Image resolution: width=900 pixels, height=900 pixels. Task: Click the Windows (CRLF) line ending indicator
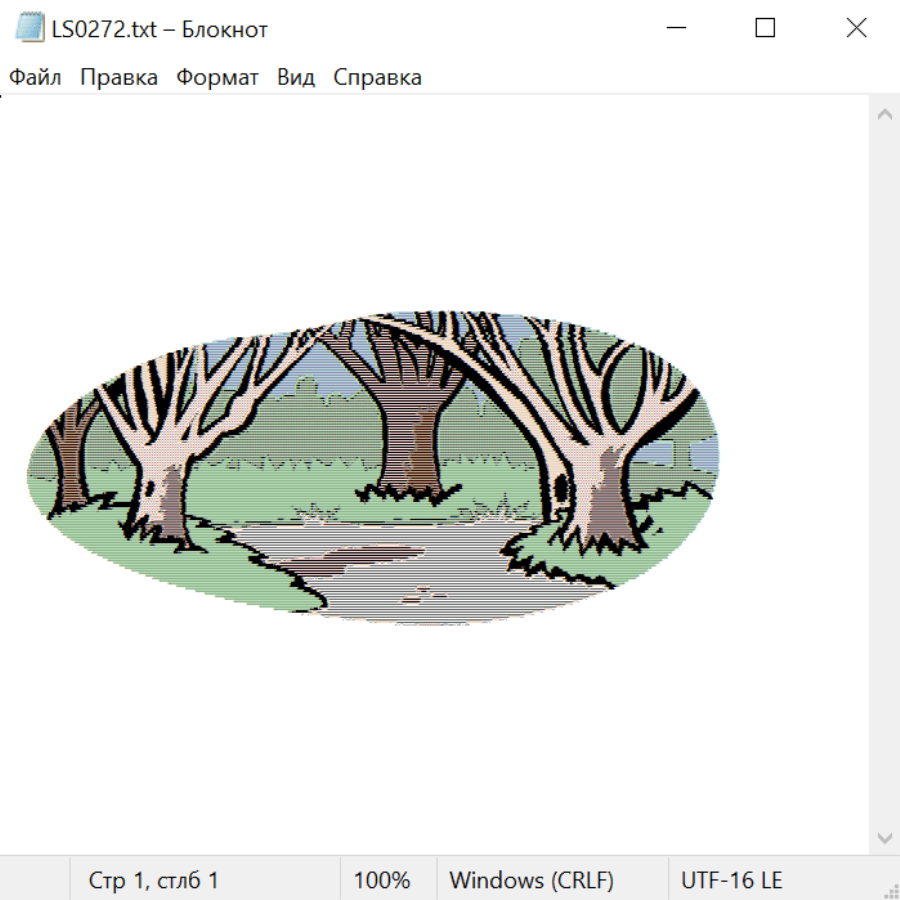(531, 880)
